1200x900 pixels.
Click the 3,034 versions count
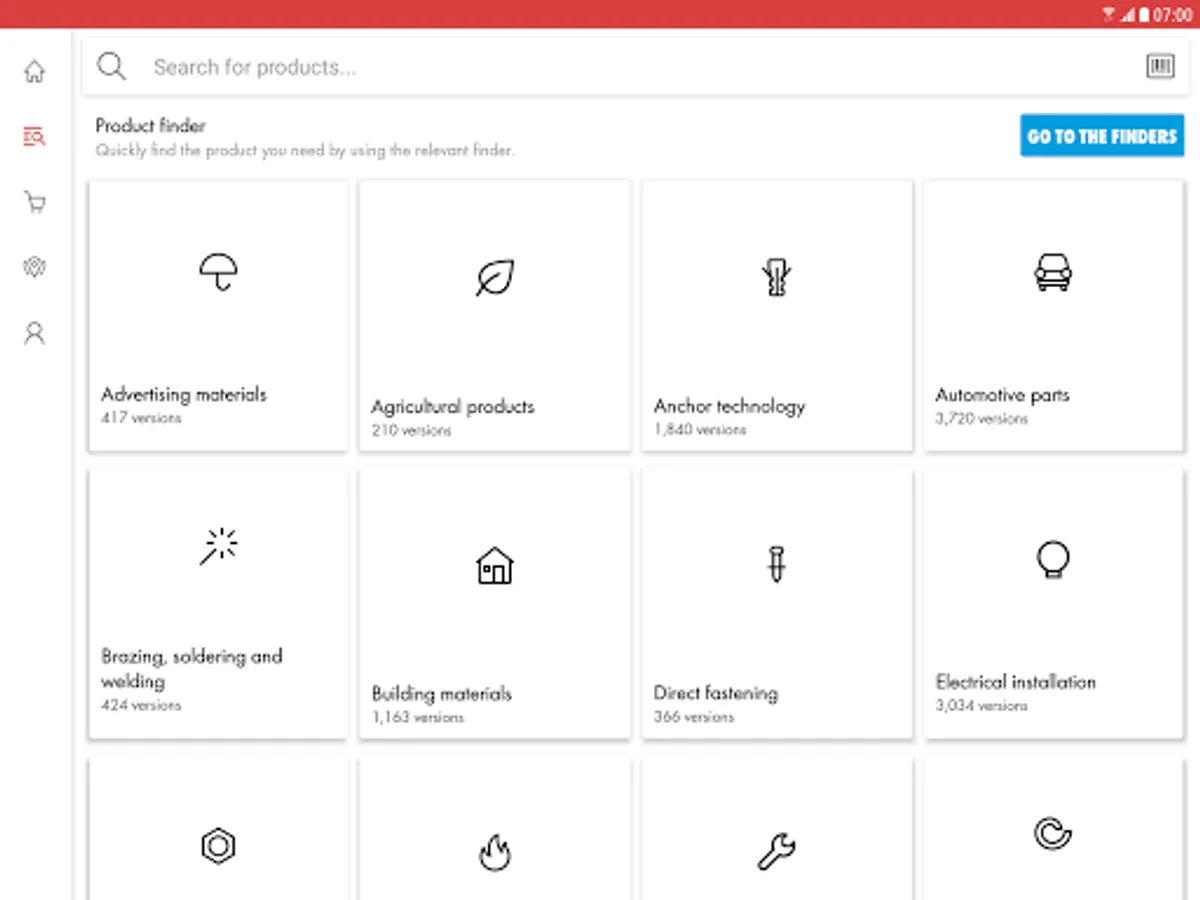point(981,706)
